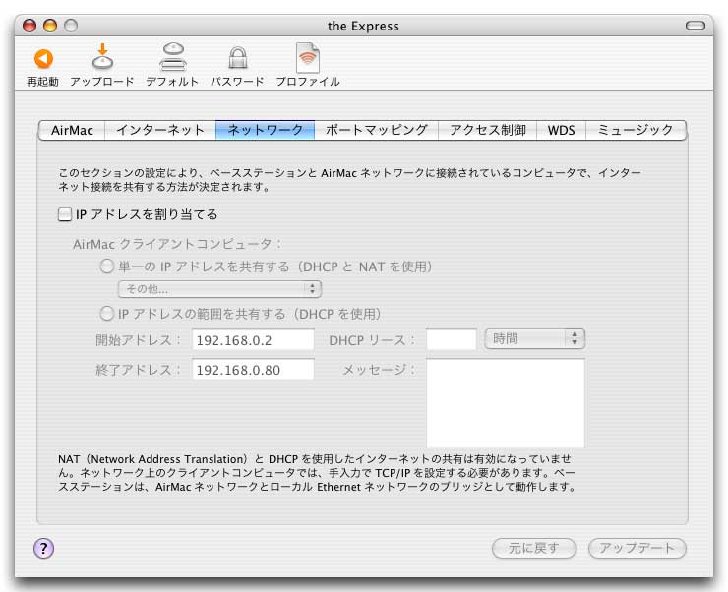Click the 'AirMac クライアントコンピュータ:' label
The height and width of the screenshot is (592, 728).
coord(177,244)
